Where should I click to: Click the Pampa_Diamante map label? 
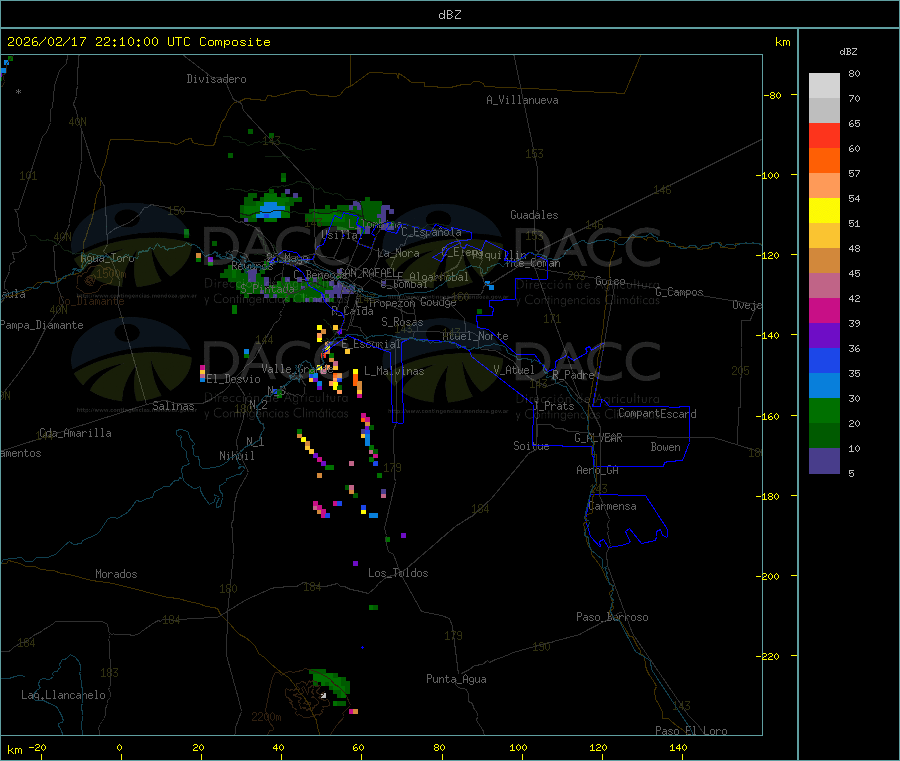coord(42,325)
